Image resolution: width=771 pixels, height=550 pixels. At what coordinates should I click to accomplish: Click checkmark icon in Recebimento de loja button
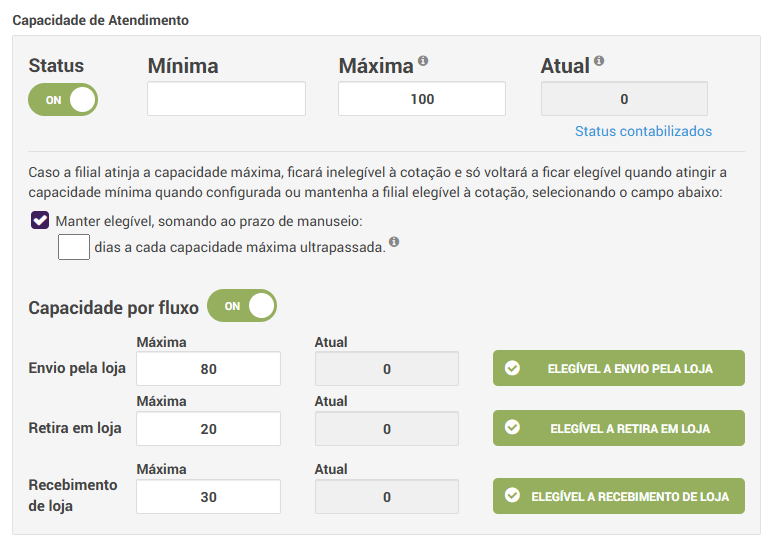(x=513, y=496)
